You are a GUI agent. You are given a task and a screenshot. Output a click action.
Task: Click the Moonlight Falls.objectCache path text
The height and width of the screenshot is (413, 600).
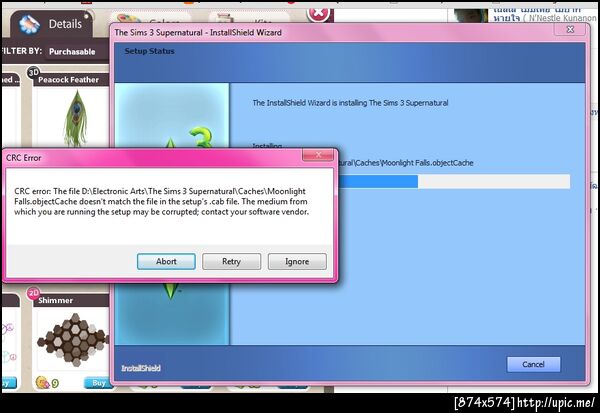[x=406, y=163]
